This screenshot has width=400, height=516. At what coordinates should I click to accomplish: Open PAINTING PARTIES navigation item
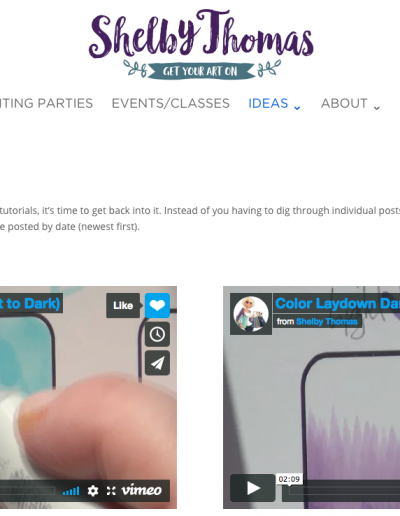coord(46,103)
